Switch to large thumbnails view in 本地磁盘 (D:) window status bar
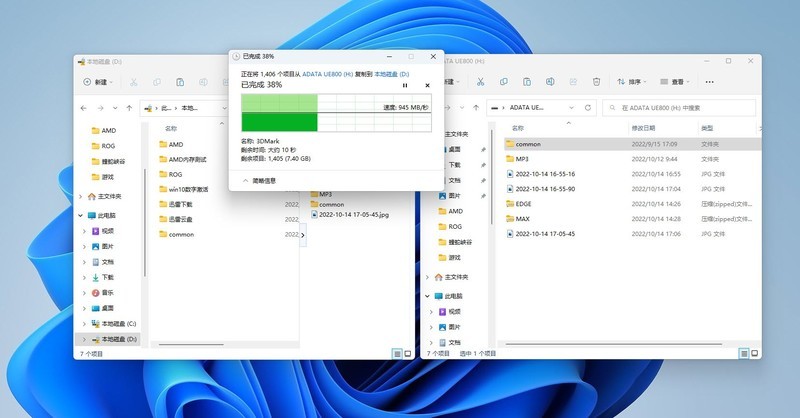This screenshot has height=418, width=800. (x=408, y=354)
